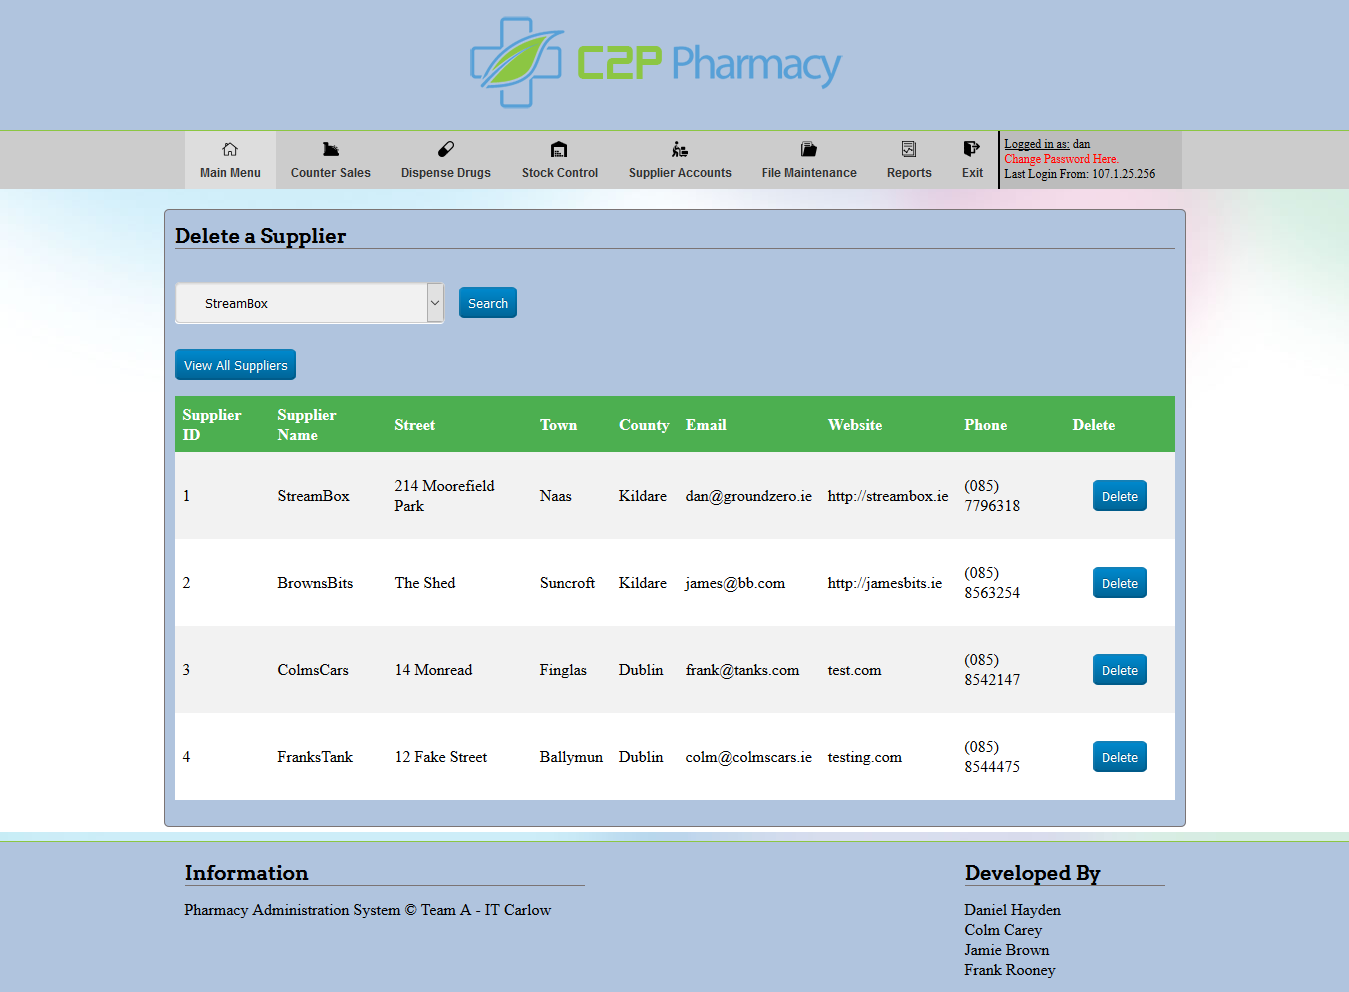Click the Dispense Drugs pill icon
Viewport: 1349px width, 992px height.
[446, 150]
